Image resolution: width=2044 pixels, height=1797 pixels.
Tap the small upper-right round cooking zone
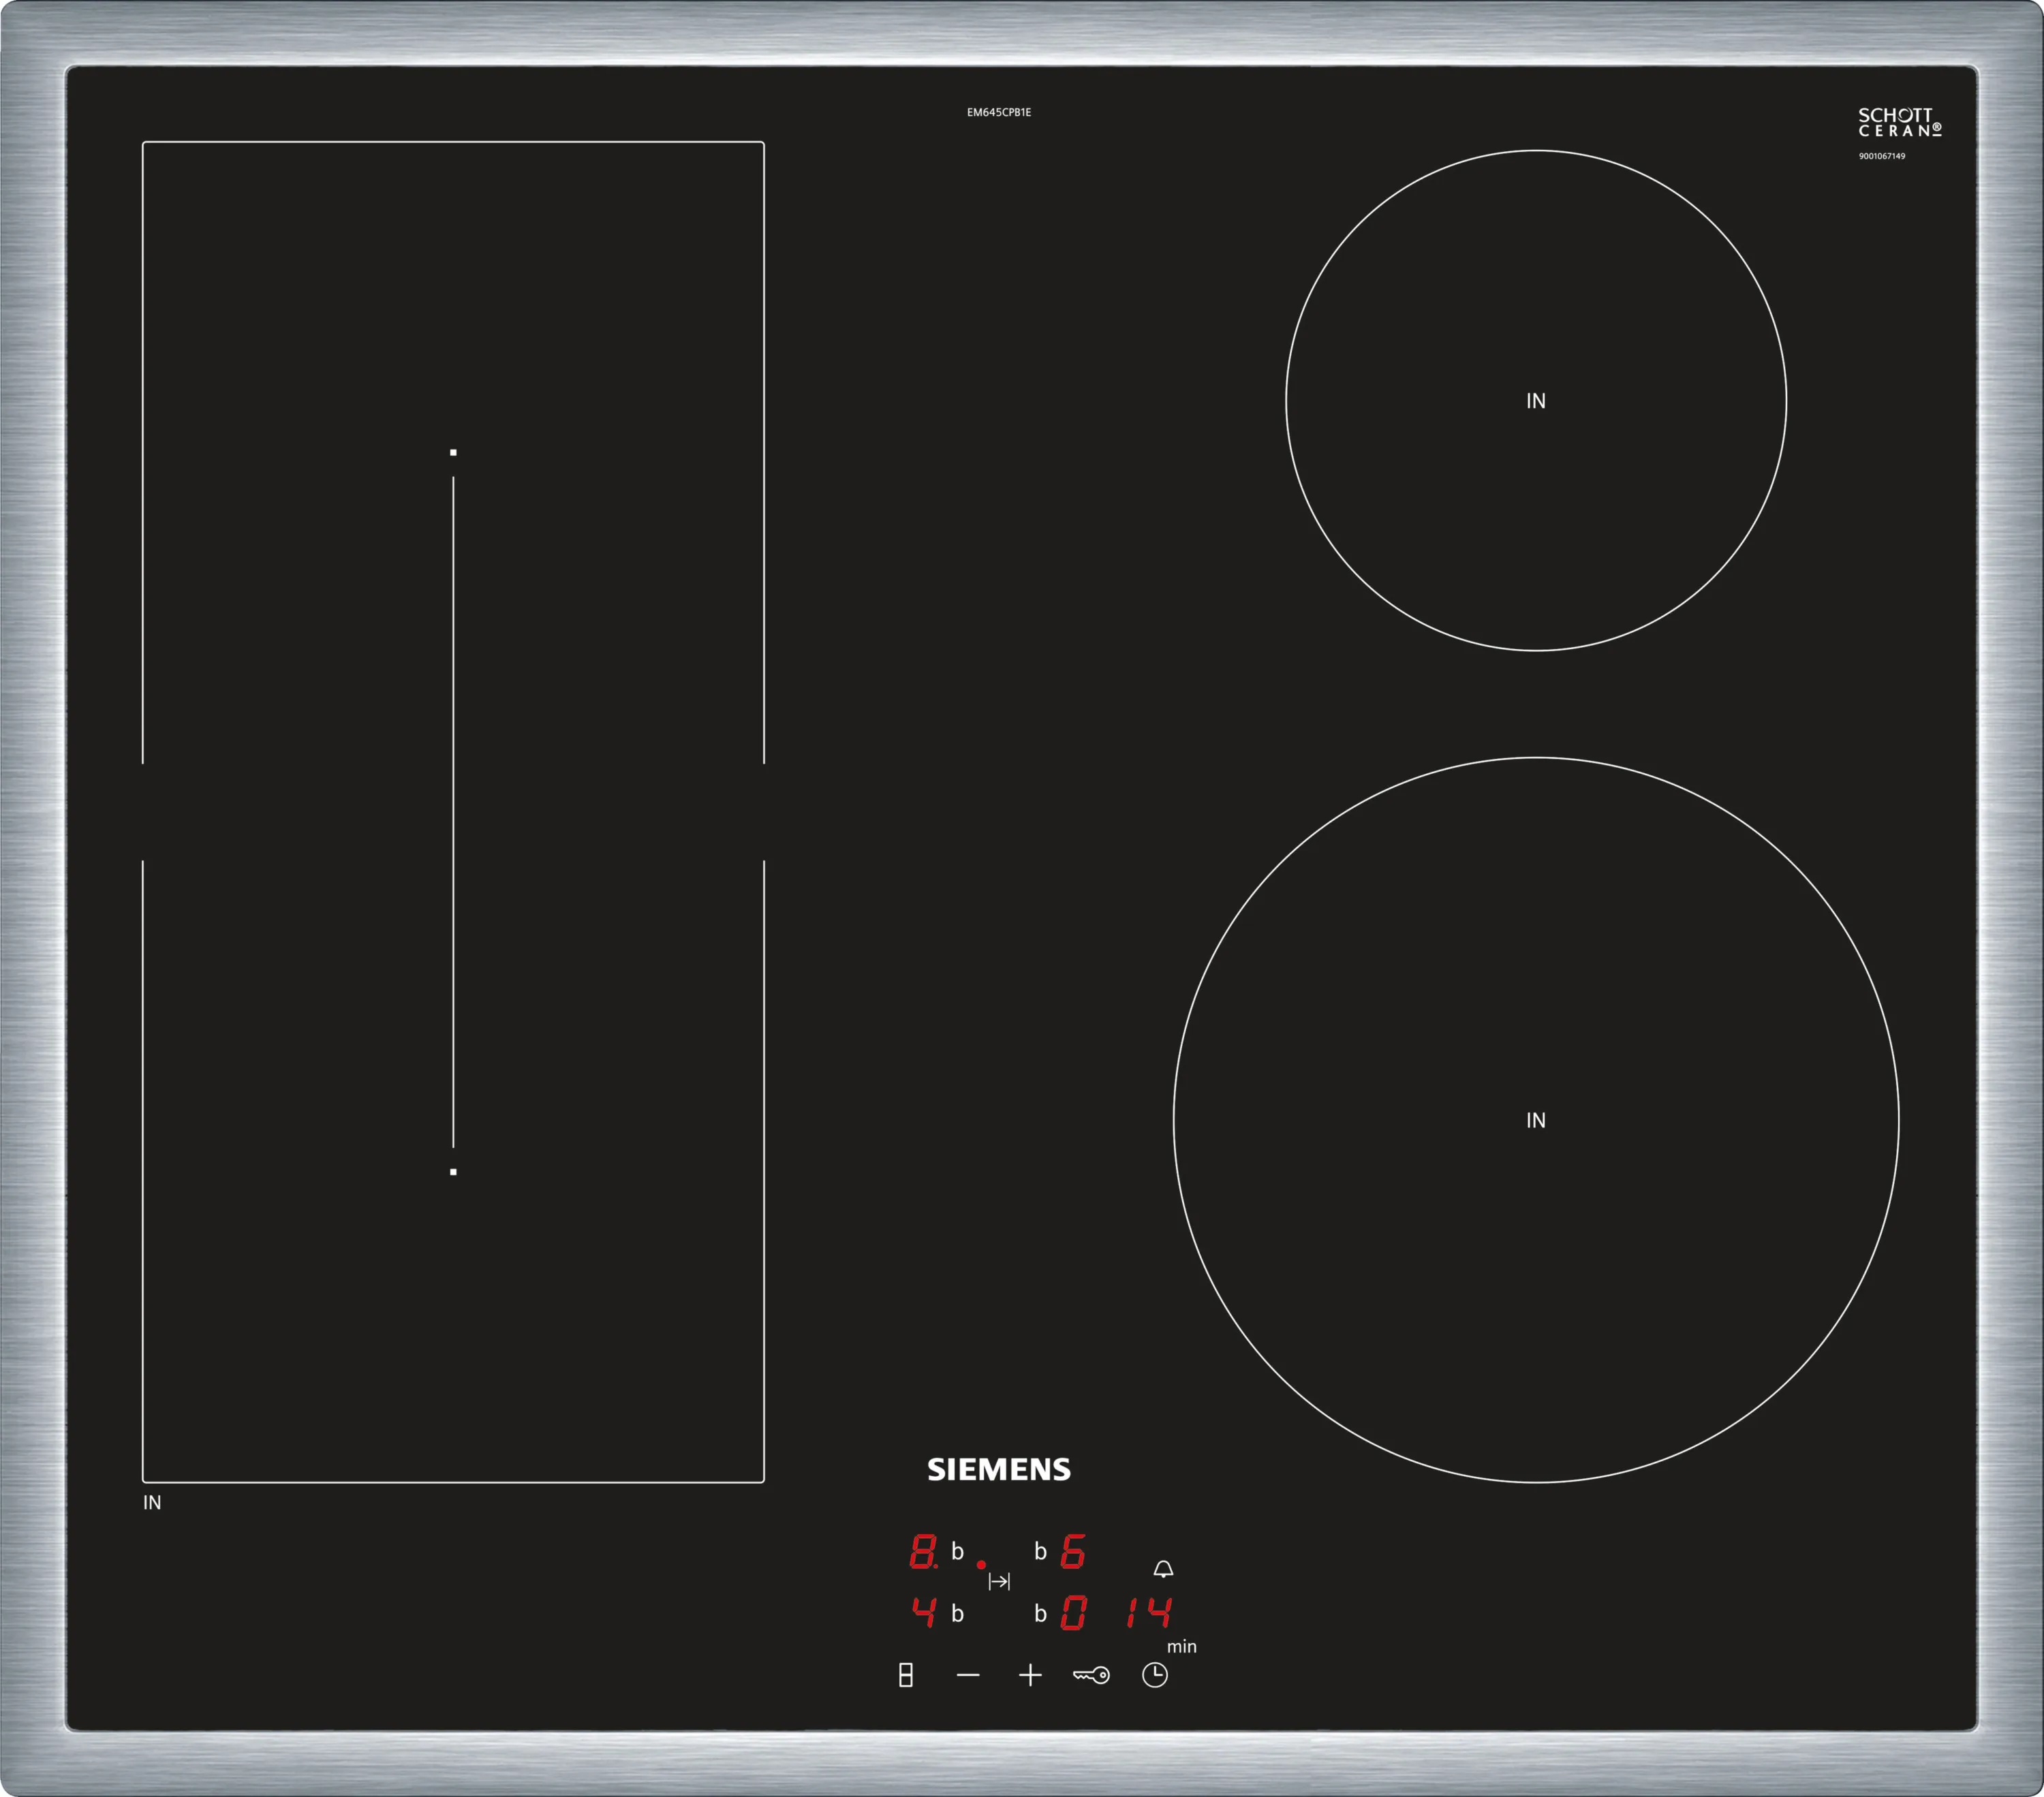point(1535,400)
